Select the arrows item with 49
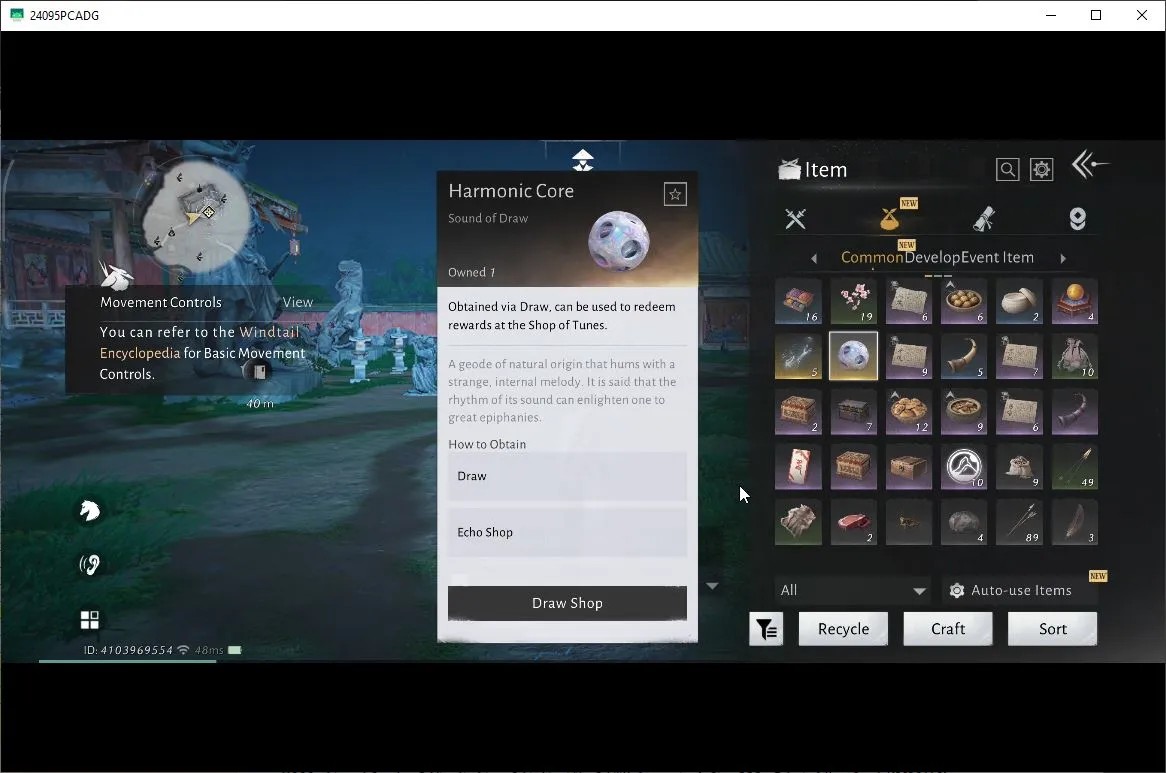 click(x=1075, y=467)
